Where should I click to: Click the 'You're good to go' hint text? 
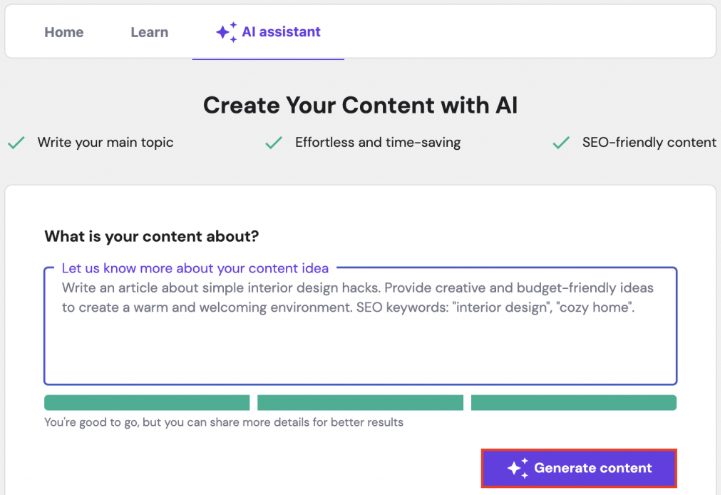[x=224, y=423]
